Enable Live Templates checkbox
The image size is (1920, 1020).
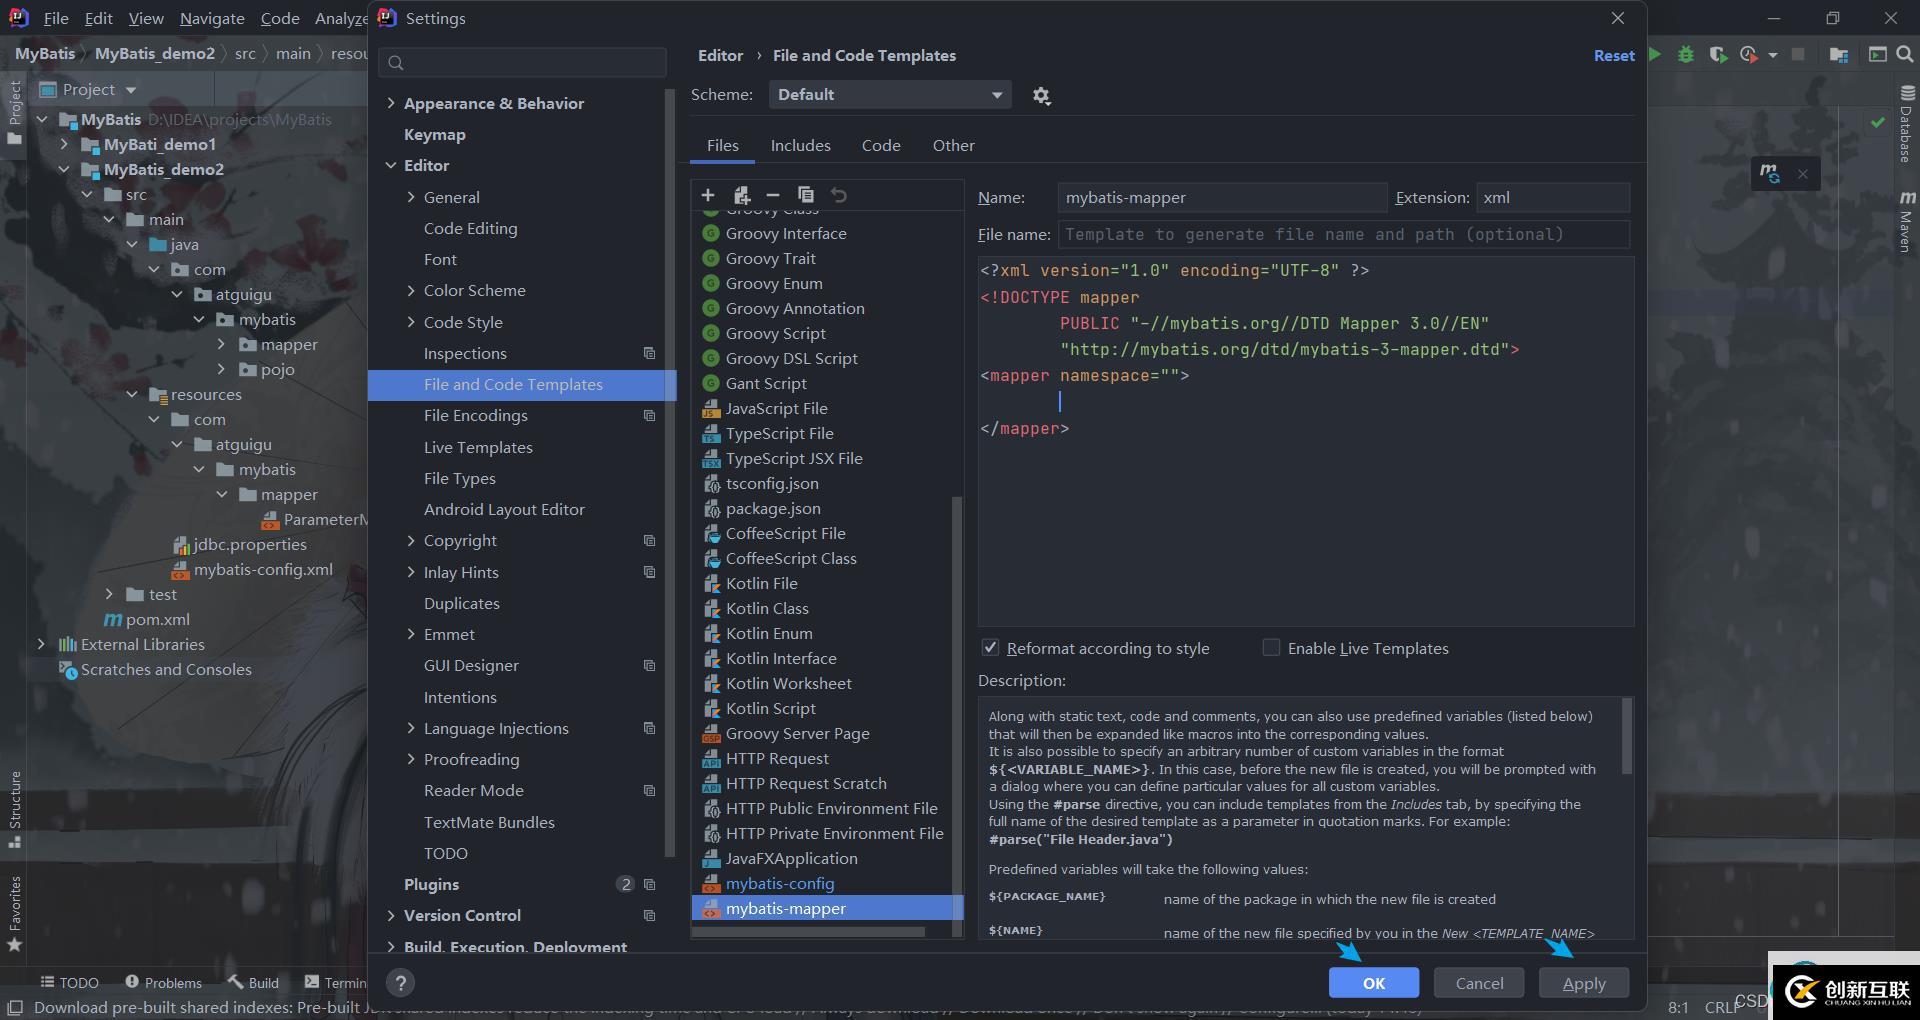pyautogui.click(x=1271, y=647)
